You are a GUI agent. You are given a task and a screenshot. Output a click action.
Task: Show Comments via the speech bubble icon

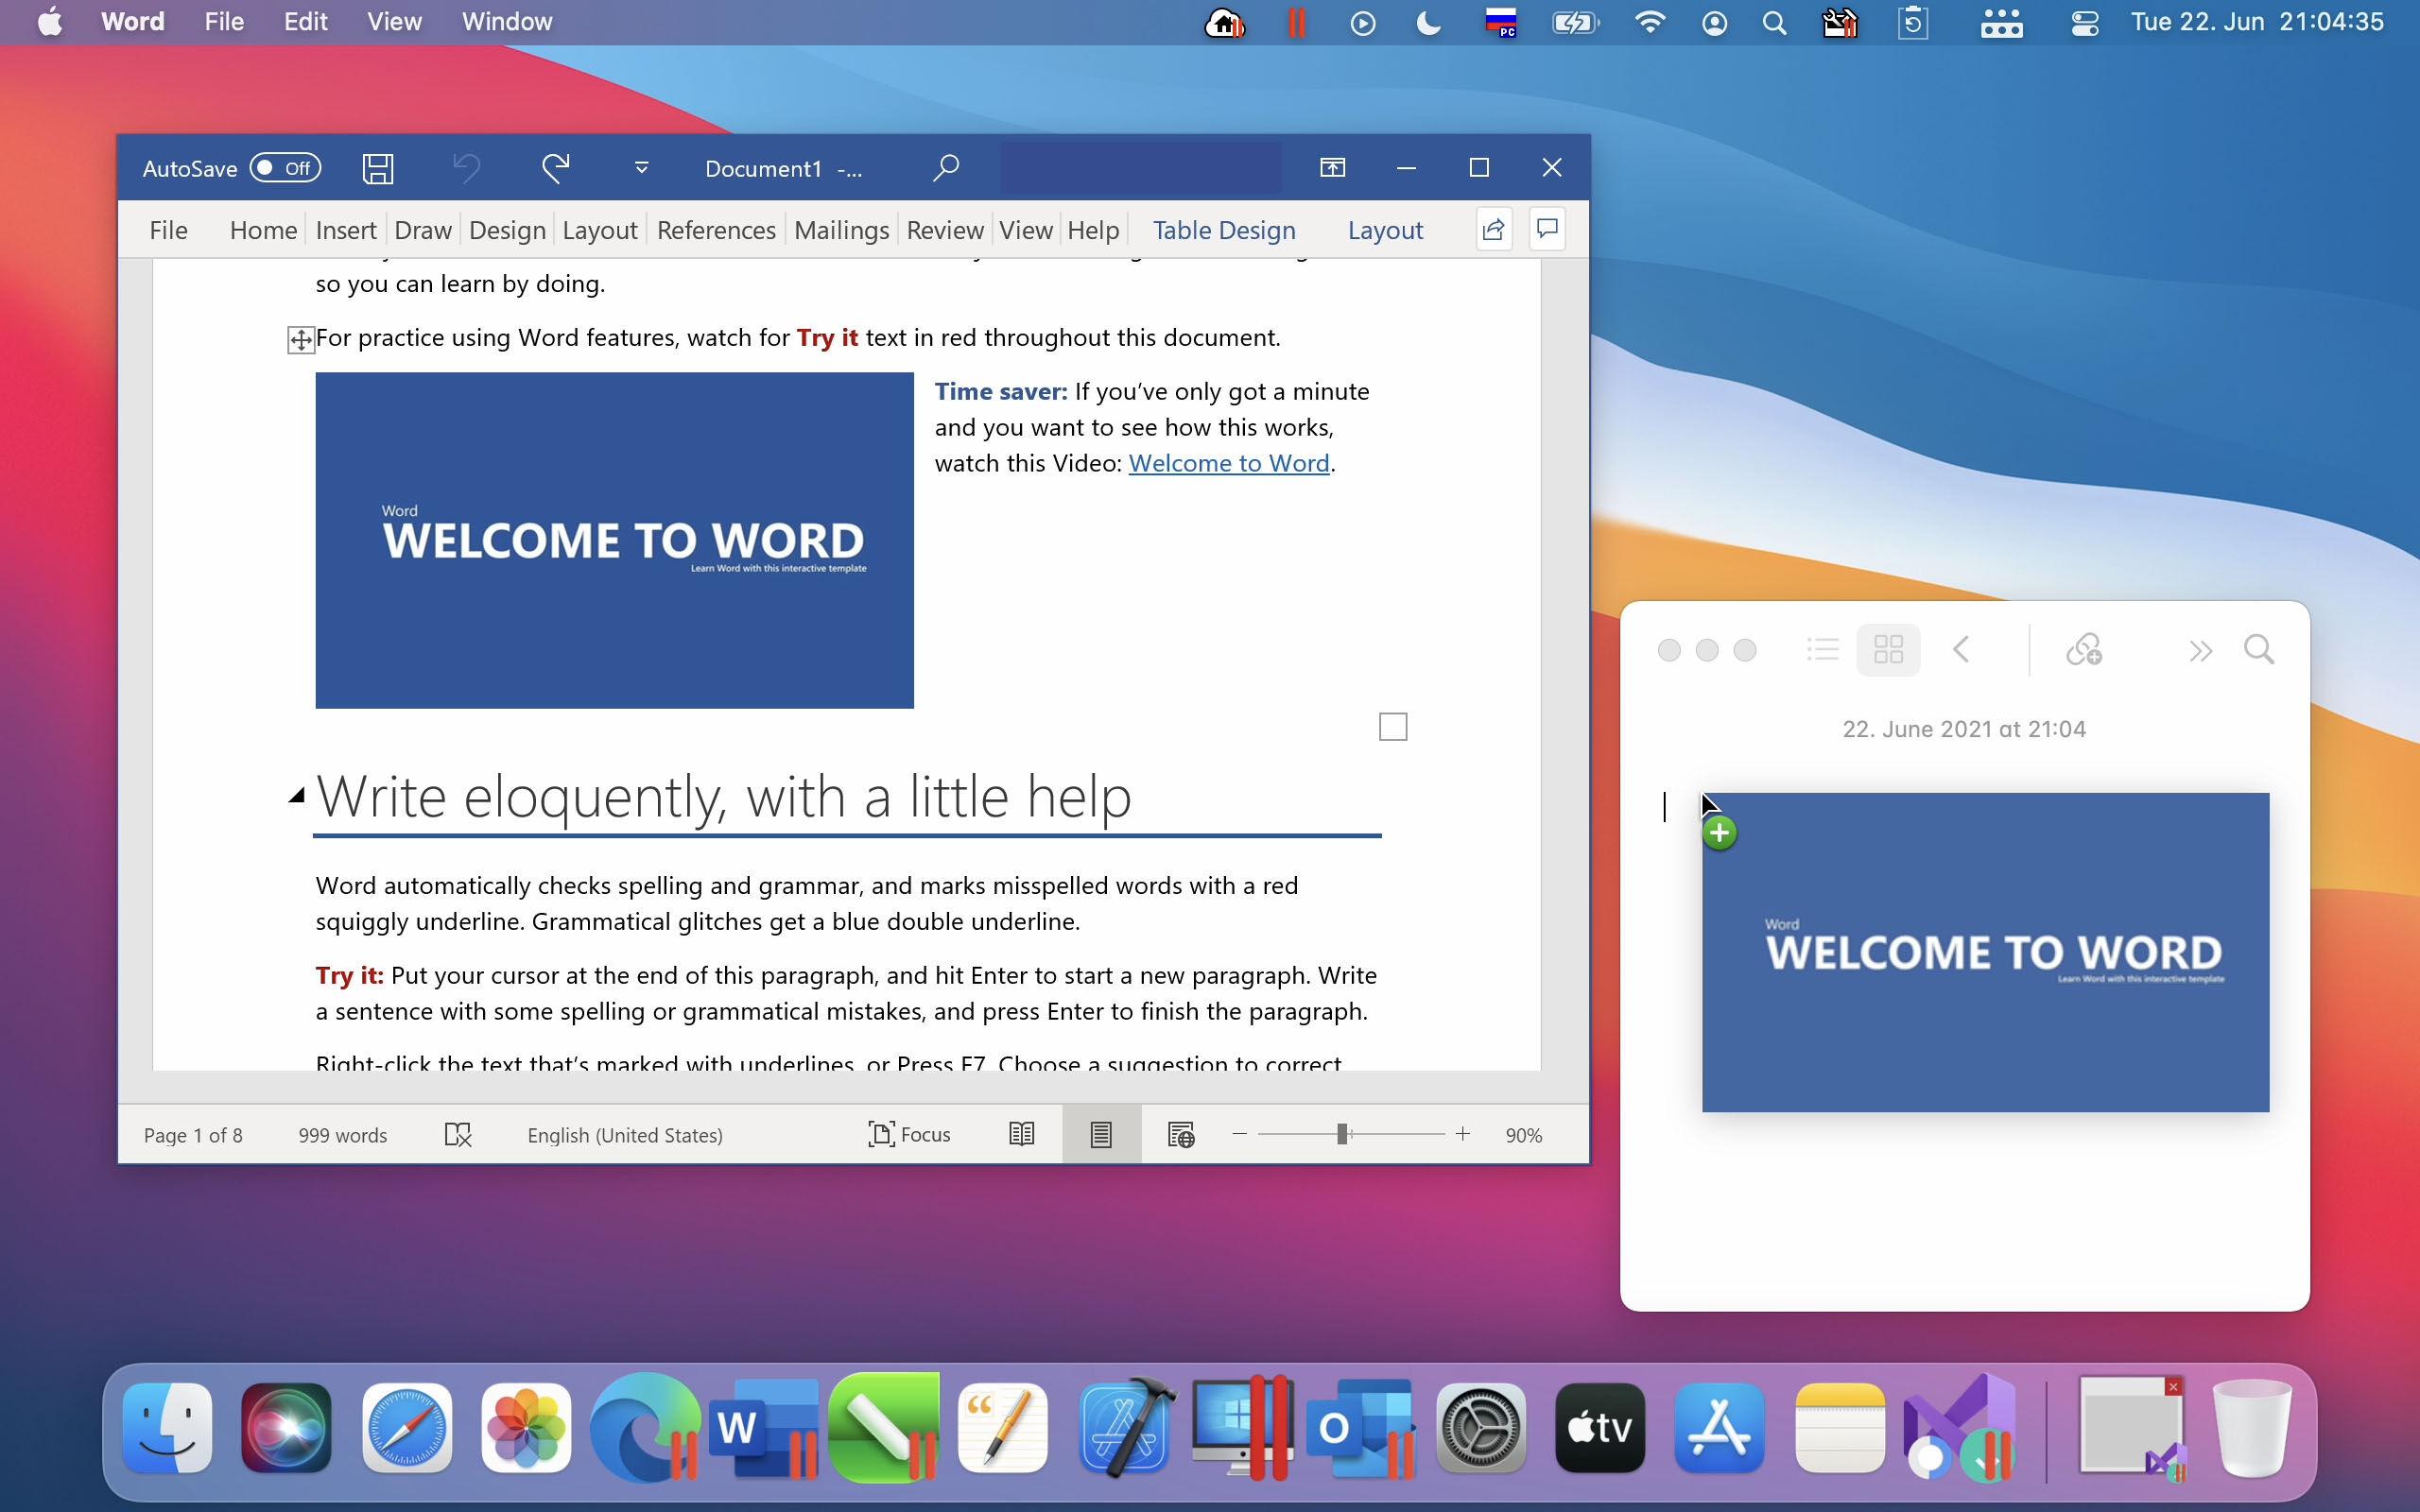pyautogui.click(x=1546, y=228)
